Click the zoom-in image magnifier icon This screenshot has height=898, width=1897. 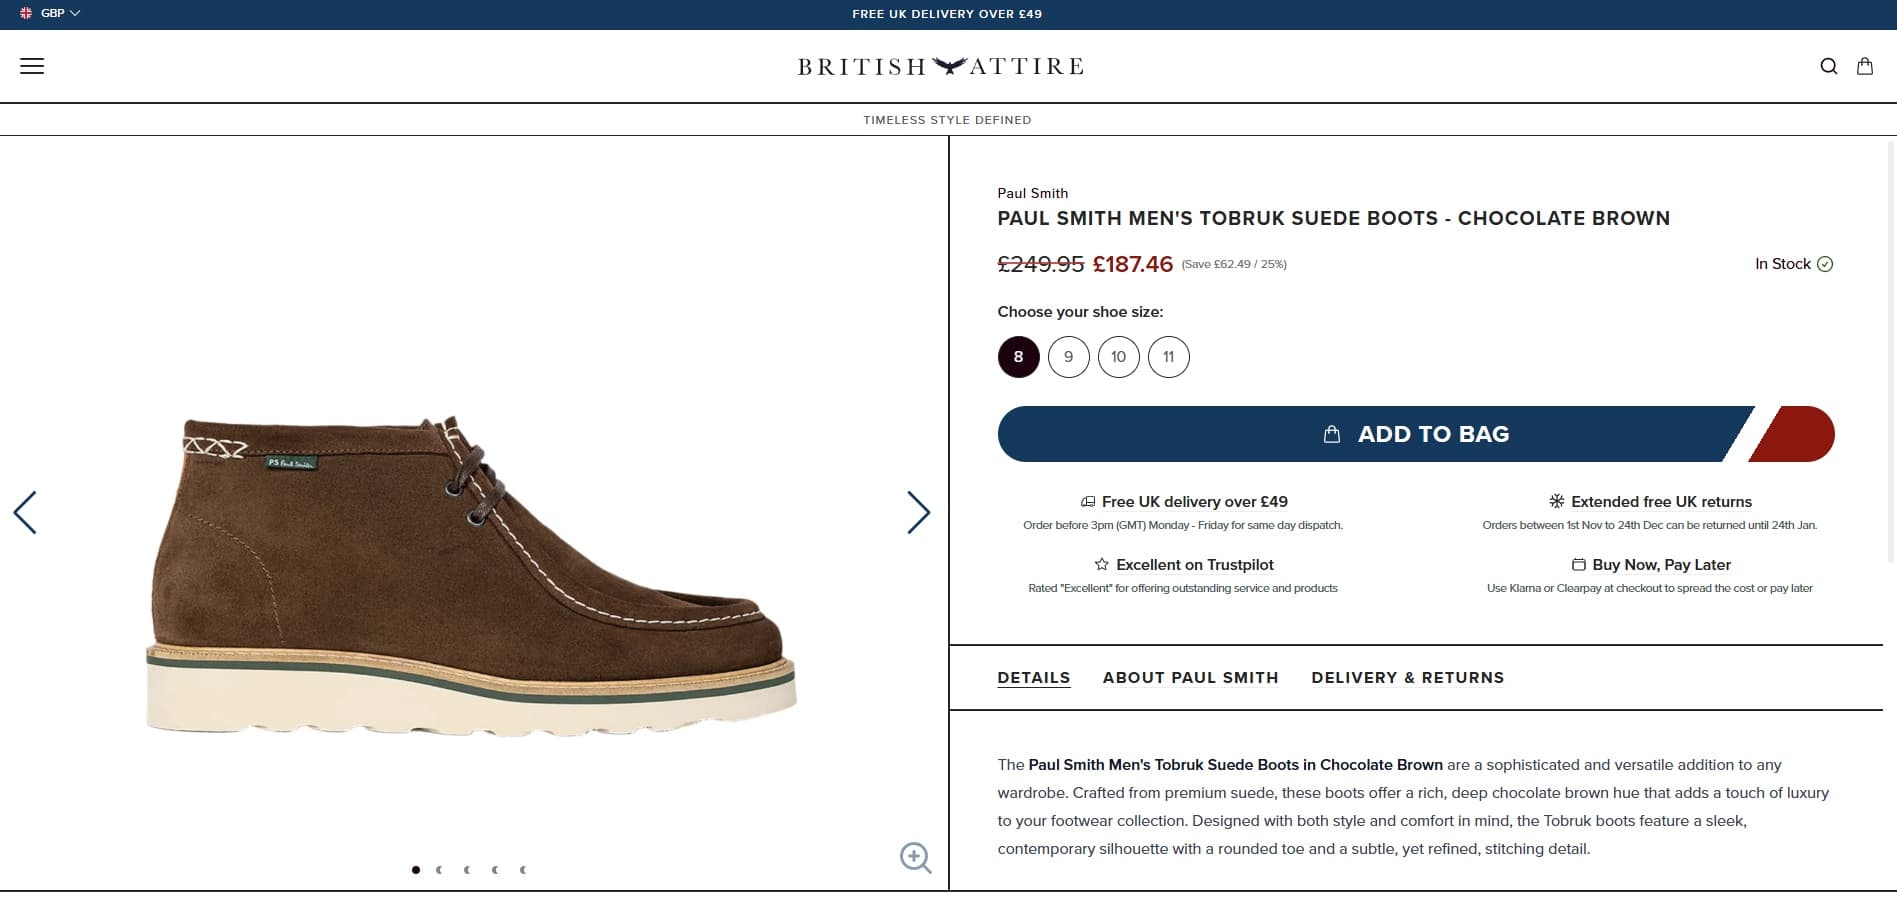coord(915,857)
